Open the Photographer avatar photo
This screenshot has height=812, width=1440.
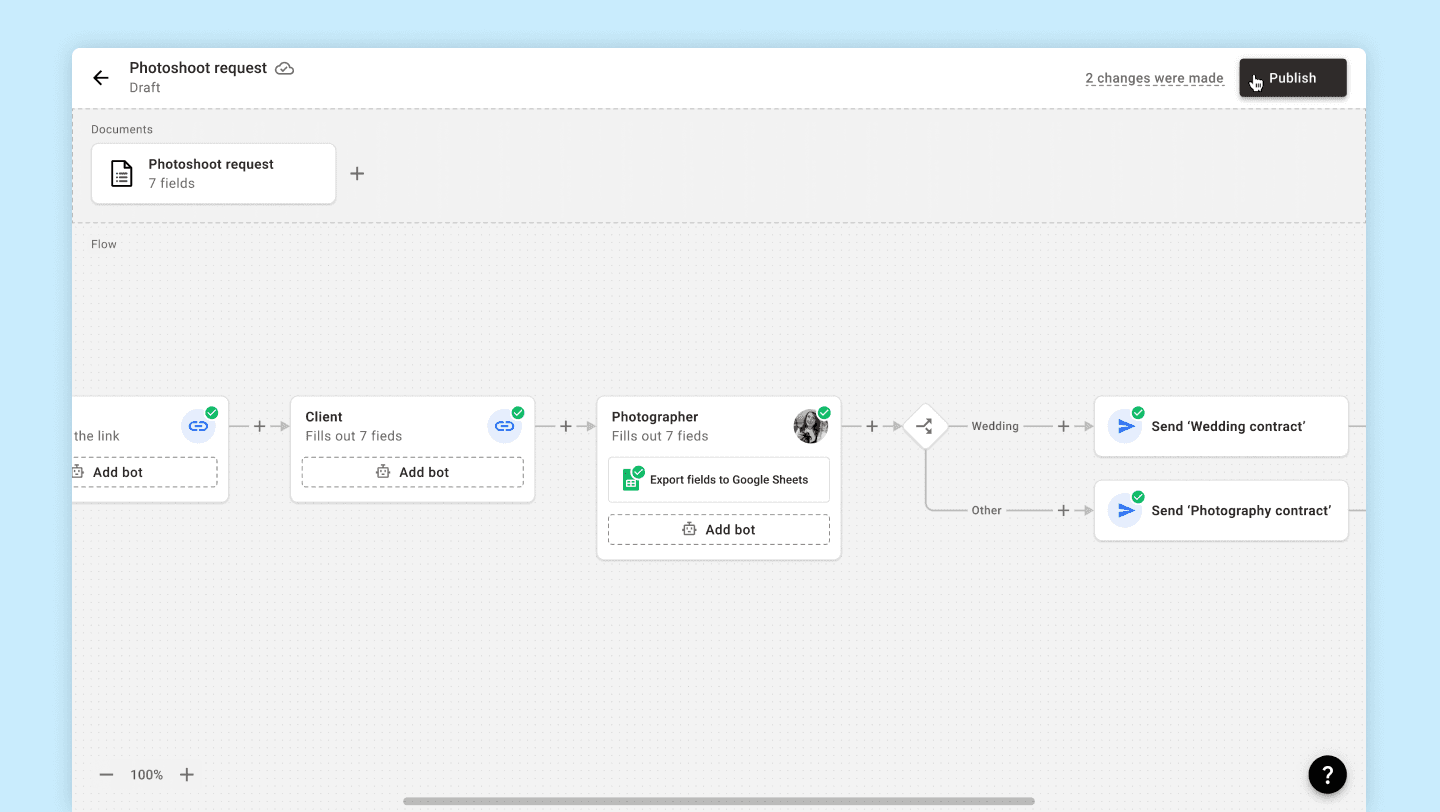(x=811, y=426)
